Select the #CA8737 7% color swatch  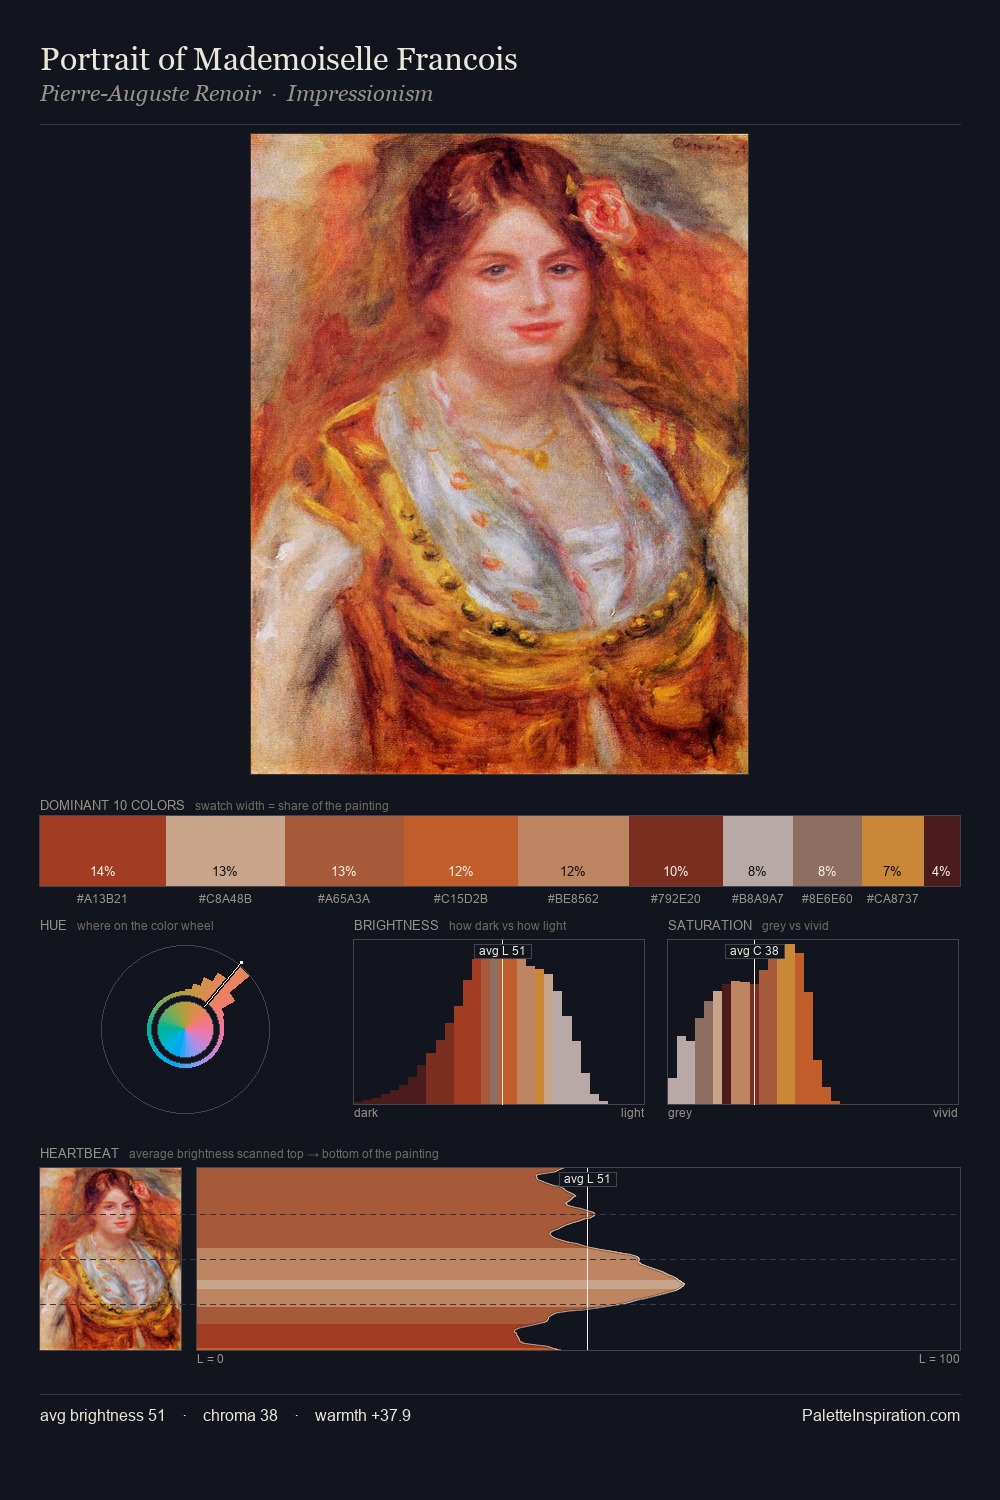[x=893, y=851]
